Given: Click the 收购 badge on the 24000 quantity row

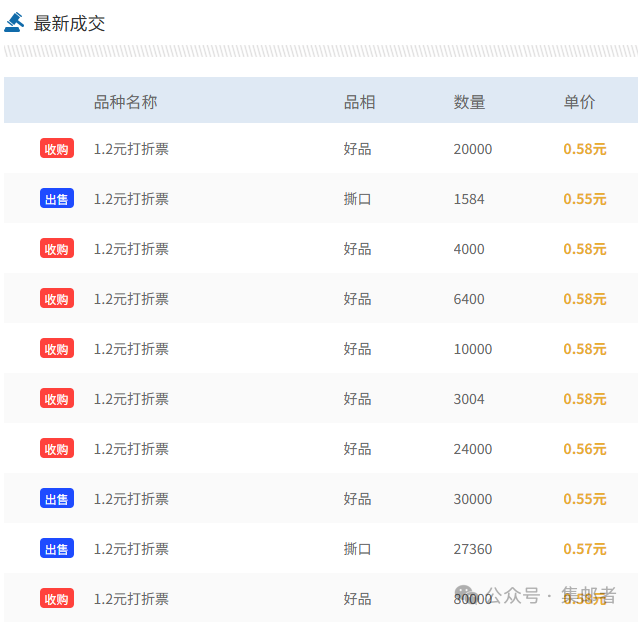Looking at the screenshot, I should click(x=57, y=448).
